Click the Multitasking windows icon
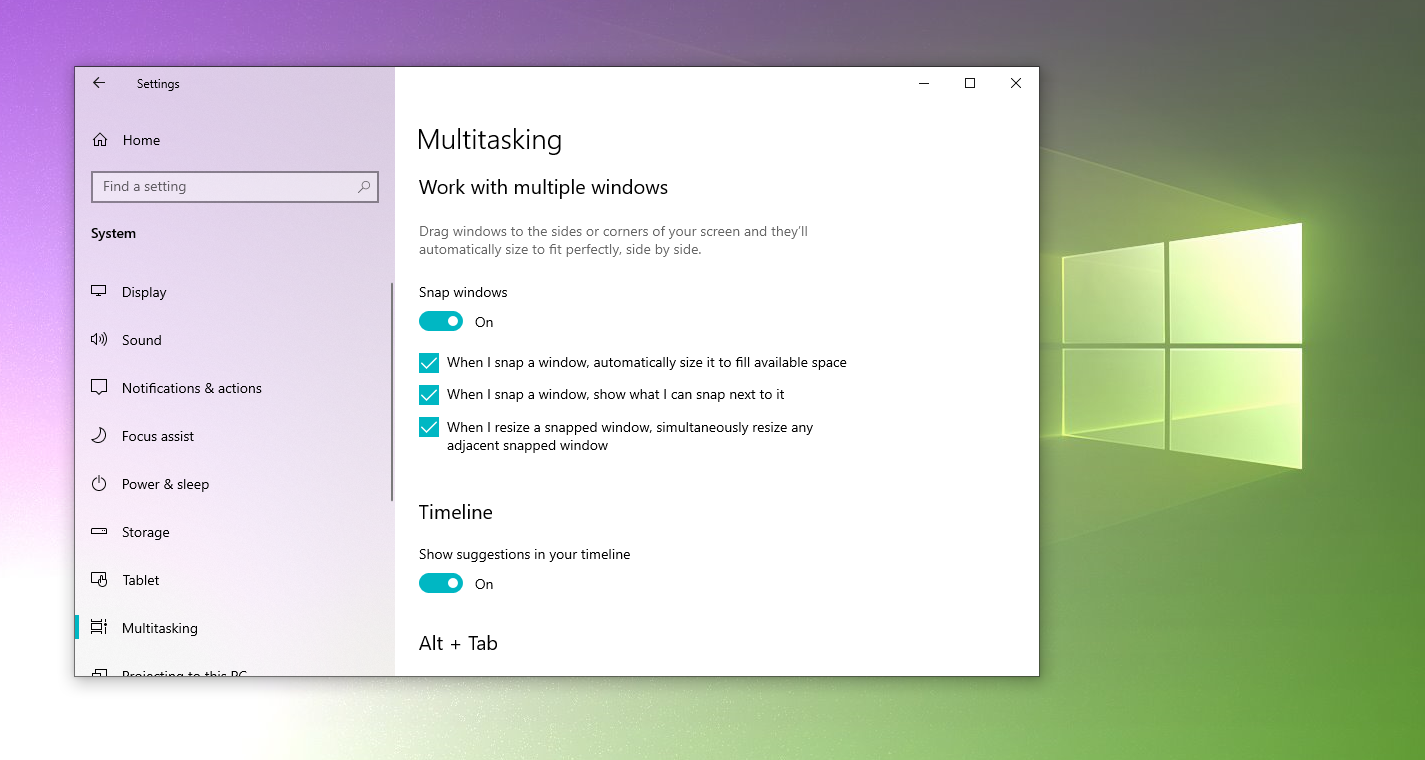The image size is (1425, 760). coord(98,627)
